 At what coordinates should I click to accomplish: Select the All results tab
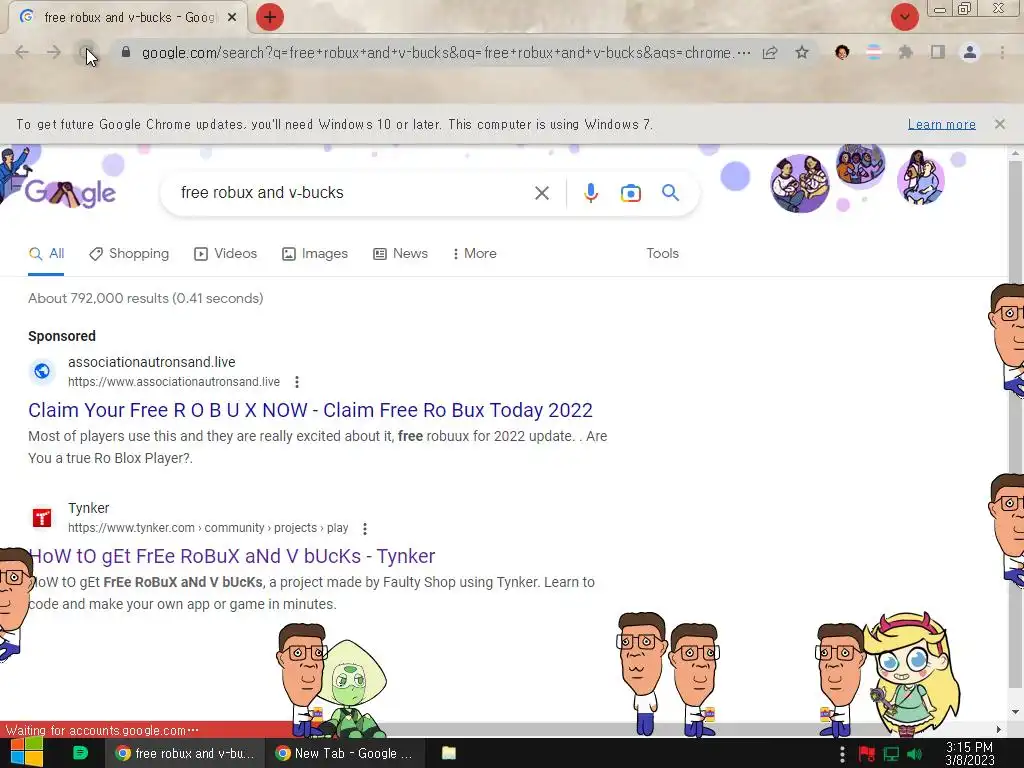tap(46, 254)
